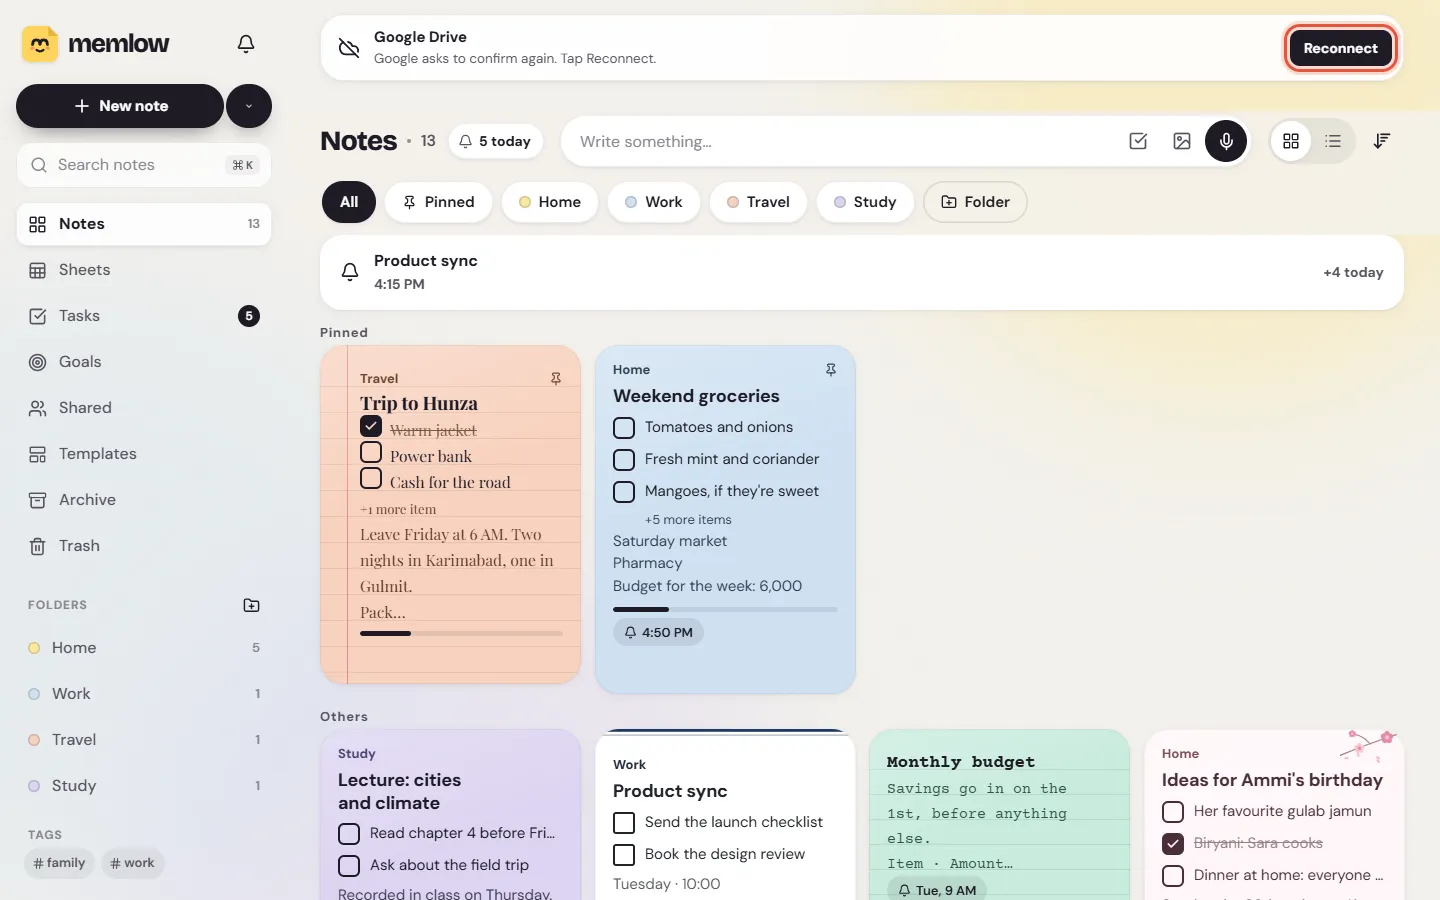Screen dimensions: 1440x900
Task: Click the 4:50 PM reminder chip
Action: [x=658, y=633]
